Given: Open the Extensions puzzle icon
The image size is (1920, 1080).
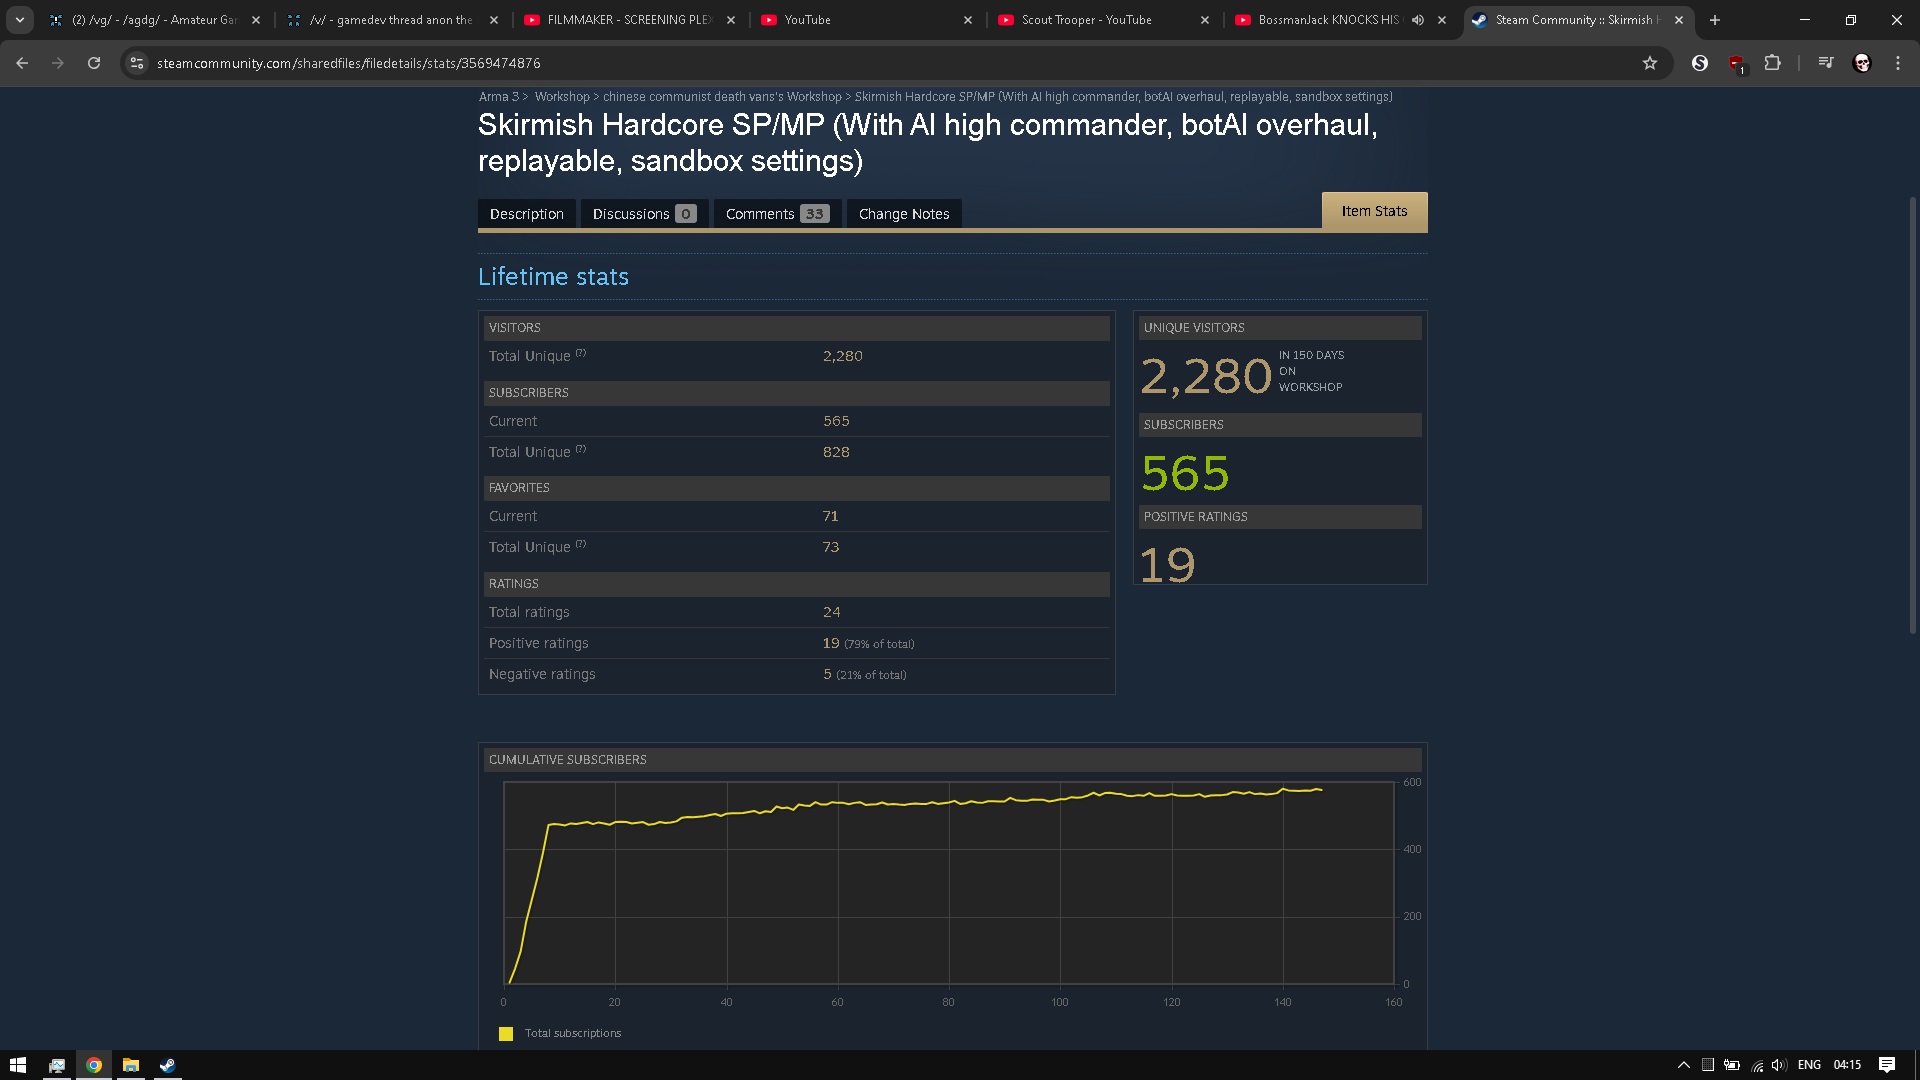Looking at the screenshot, I should click(1772, 63).
